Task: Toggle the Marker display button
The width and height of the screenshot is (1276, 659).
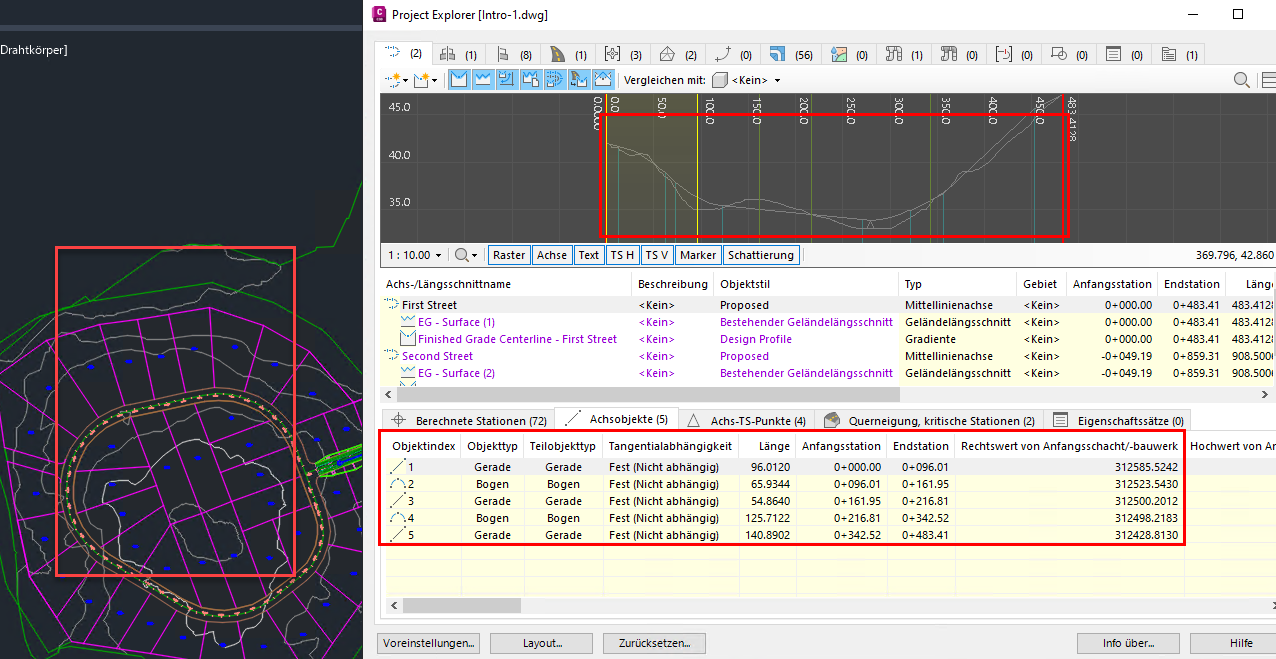Action: tap(697, 255)
